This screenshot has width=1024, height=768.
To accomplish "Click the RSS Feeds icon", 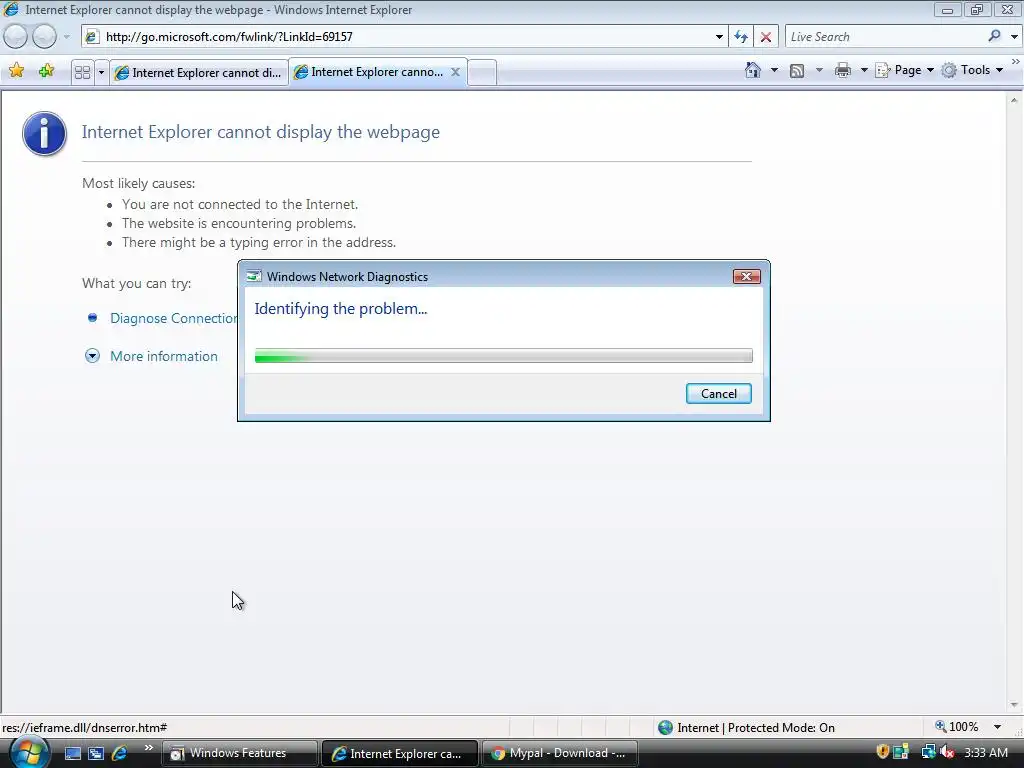I will 797,71.
